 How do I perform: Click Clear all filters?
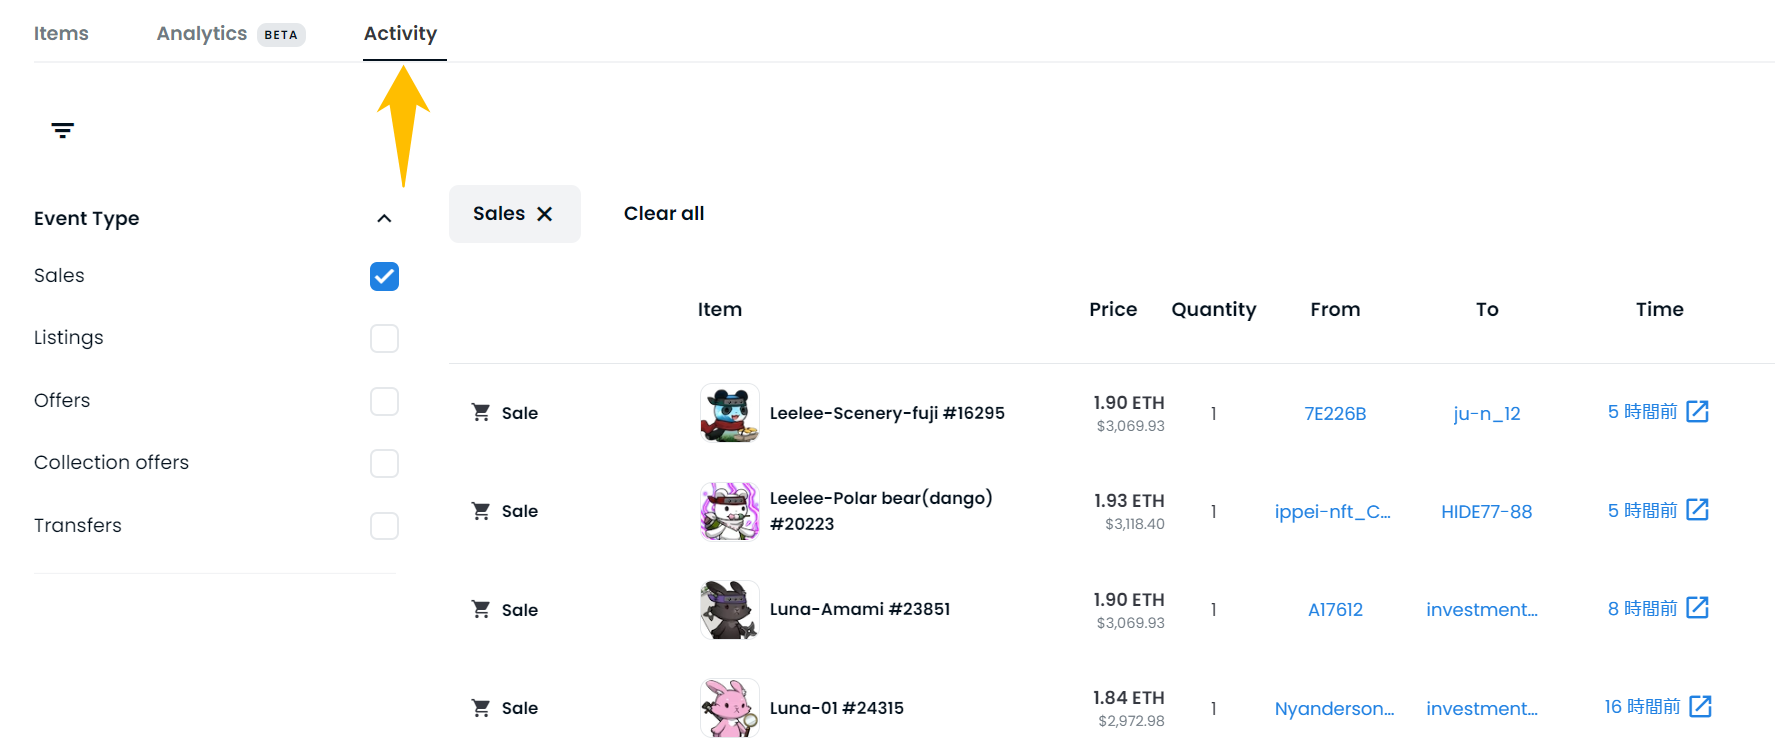coord(664,213)
